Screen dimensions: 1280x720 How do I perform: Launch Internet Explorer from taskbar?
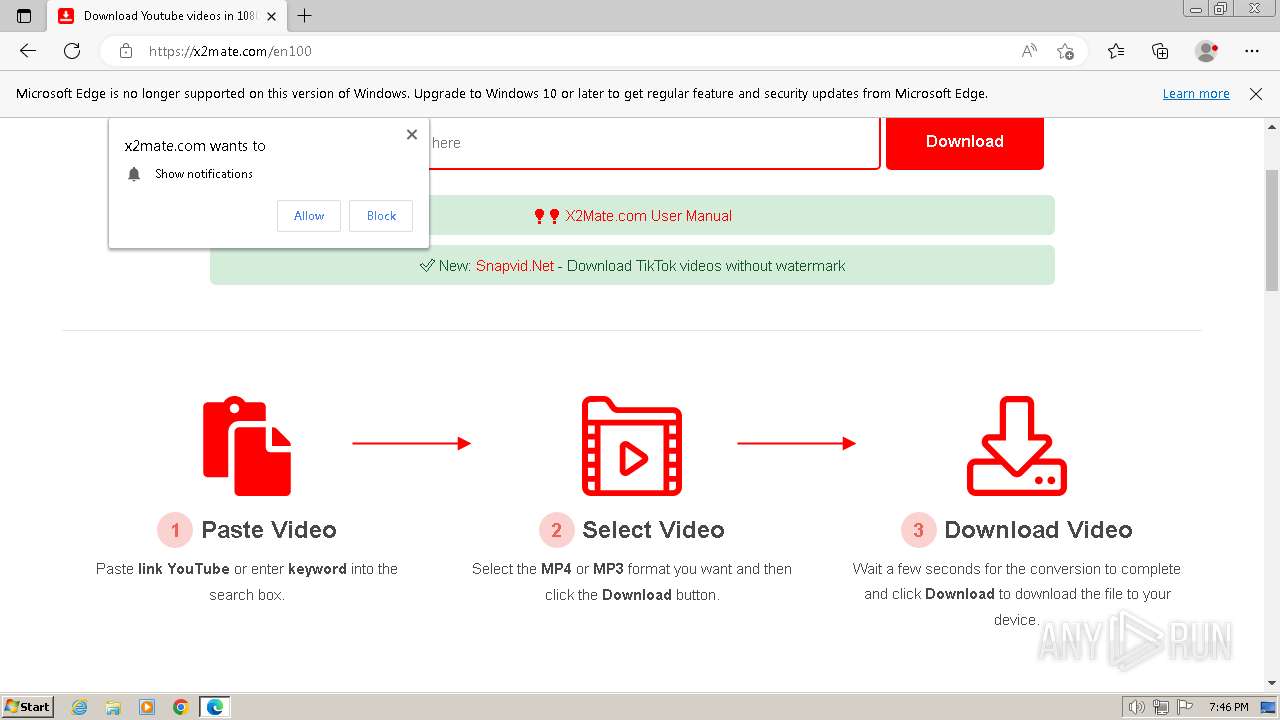click(80, 707)
